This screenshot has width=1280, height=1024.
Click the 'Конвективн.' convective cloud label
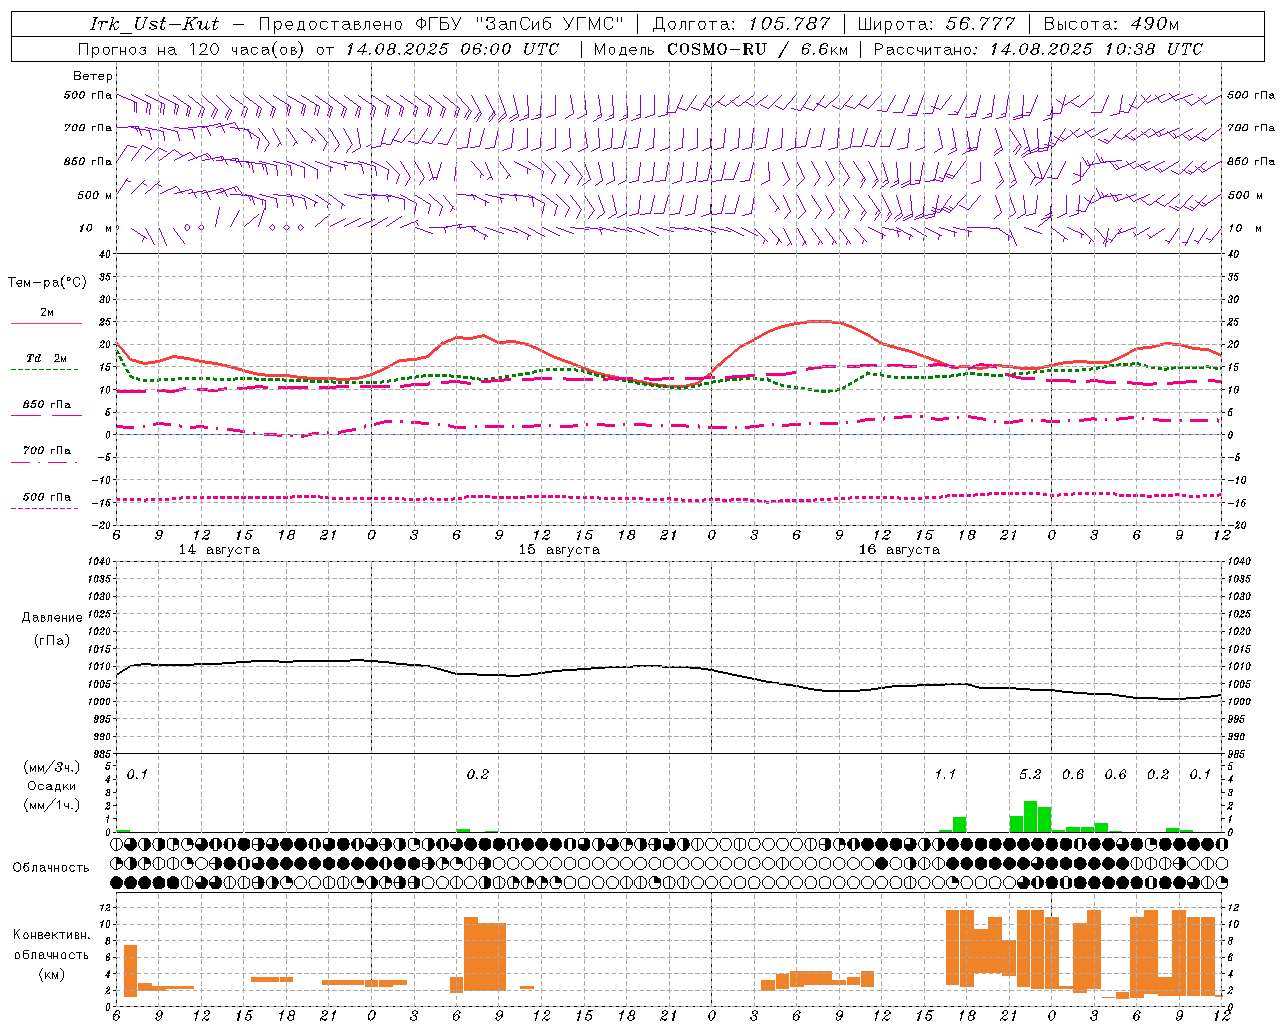pos(51,935)
